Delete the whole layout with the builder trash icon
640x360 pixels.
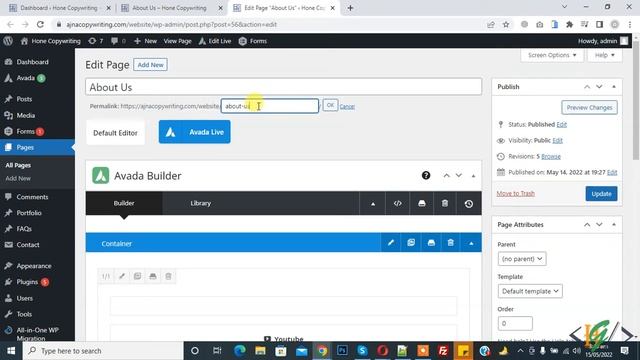click(445, 203)
